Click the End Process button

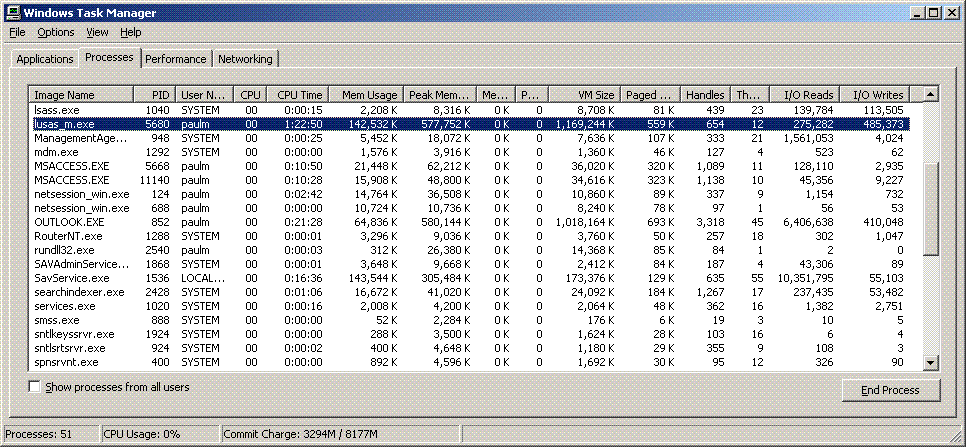(x=889, y=390)
